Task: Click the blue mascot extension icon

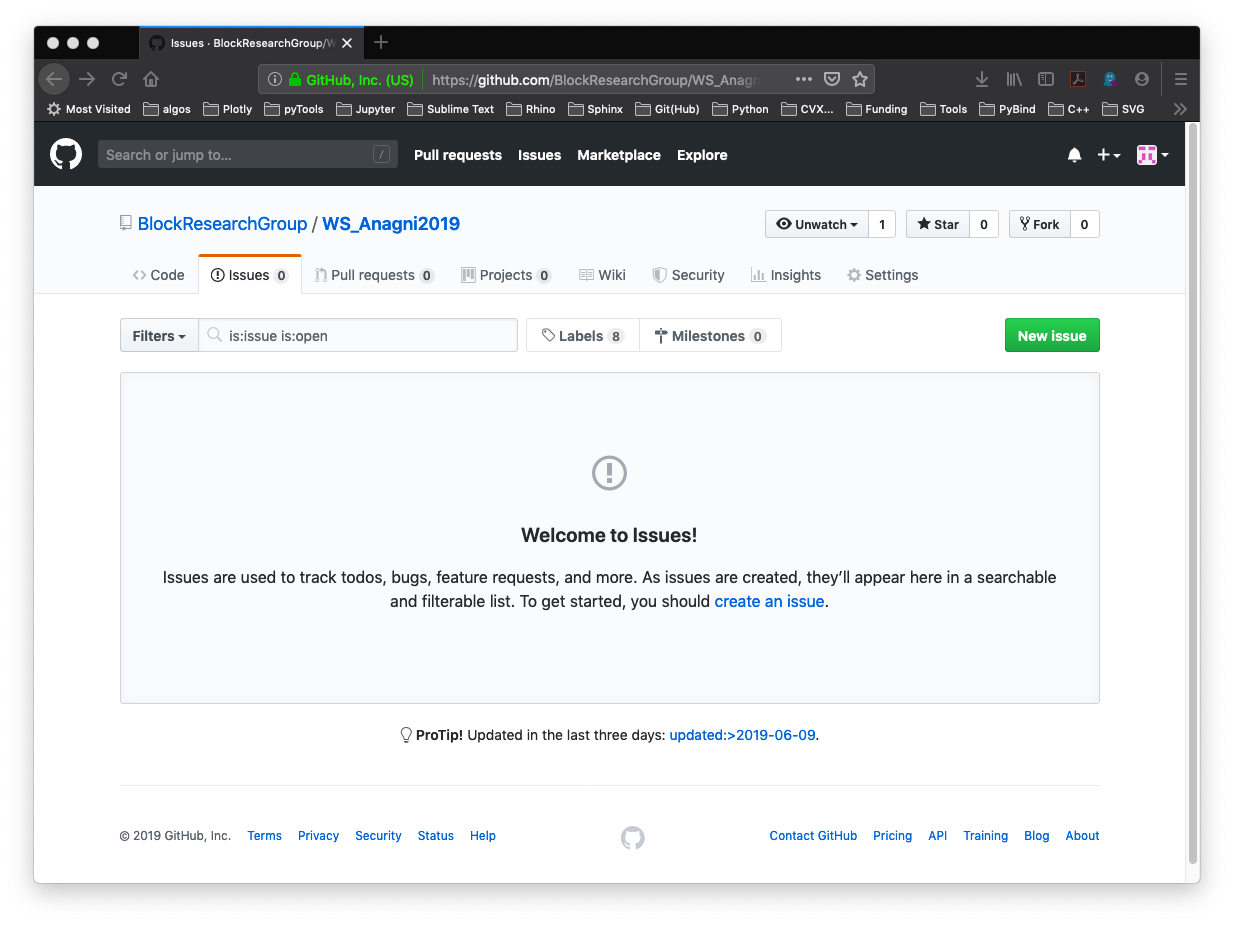Action: click(1110, 79)
